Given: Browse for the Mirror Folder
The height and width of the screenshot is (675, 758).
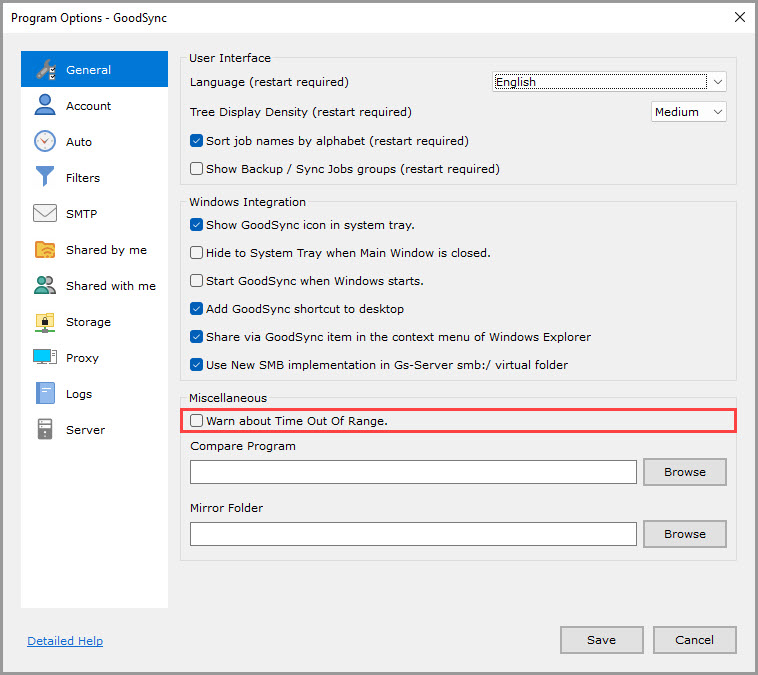Looking at the screenshot, I should point(685,534).
